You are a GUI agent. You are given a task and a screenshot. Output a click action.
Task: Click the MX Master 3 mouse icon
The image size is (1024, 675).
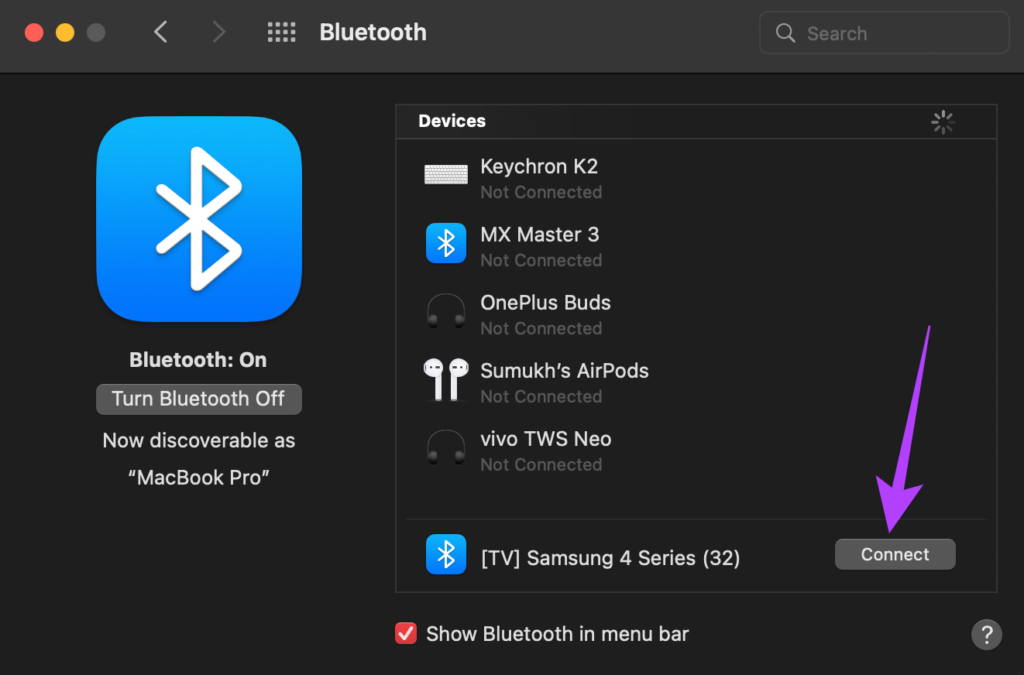point(445,243)
